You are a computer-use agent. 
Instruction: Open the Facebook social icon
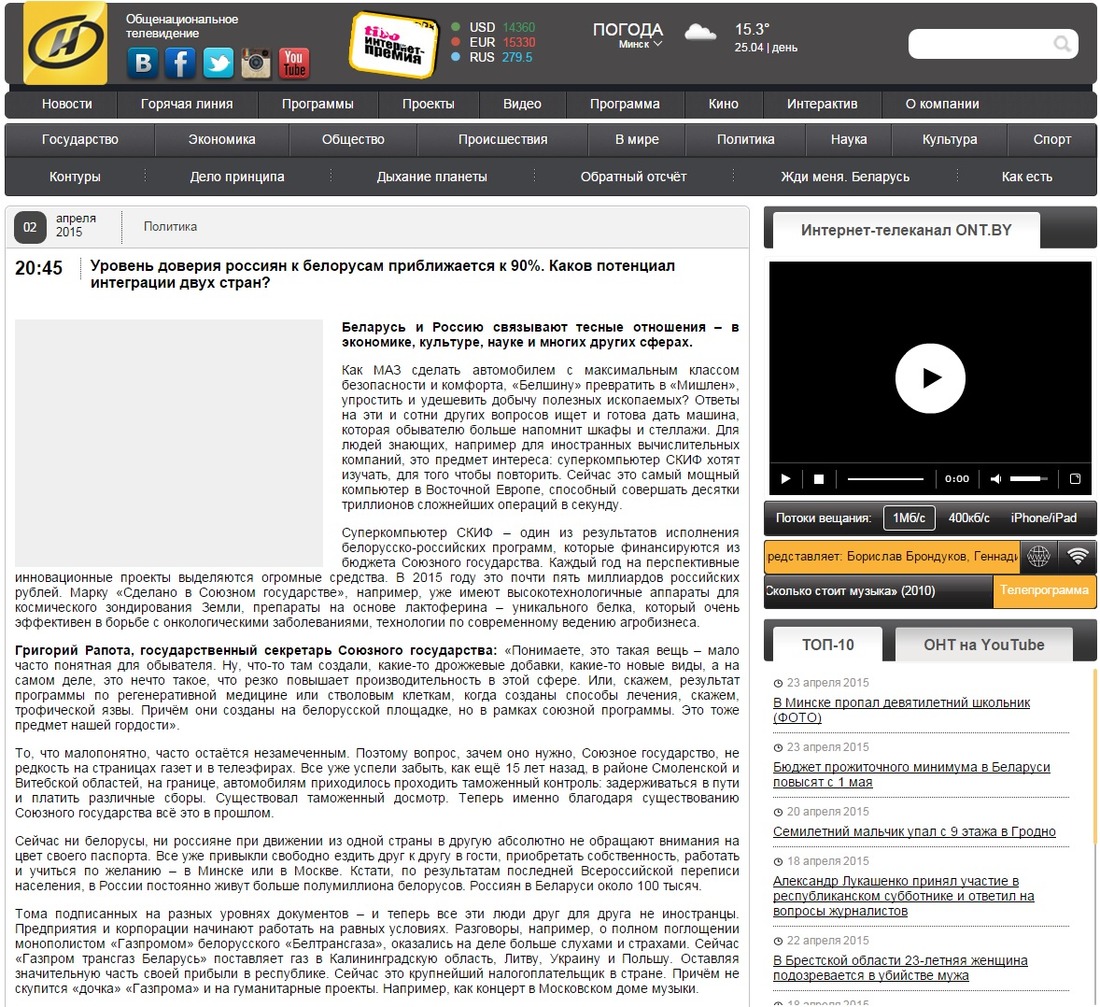pyautogui.click(x=180, y=63)
